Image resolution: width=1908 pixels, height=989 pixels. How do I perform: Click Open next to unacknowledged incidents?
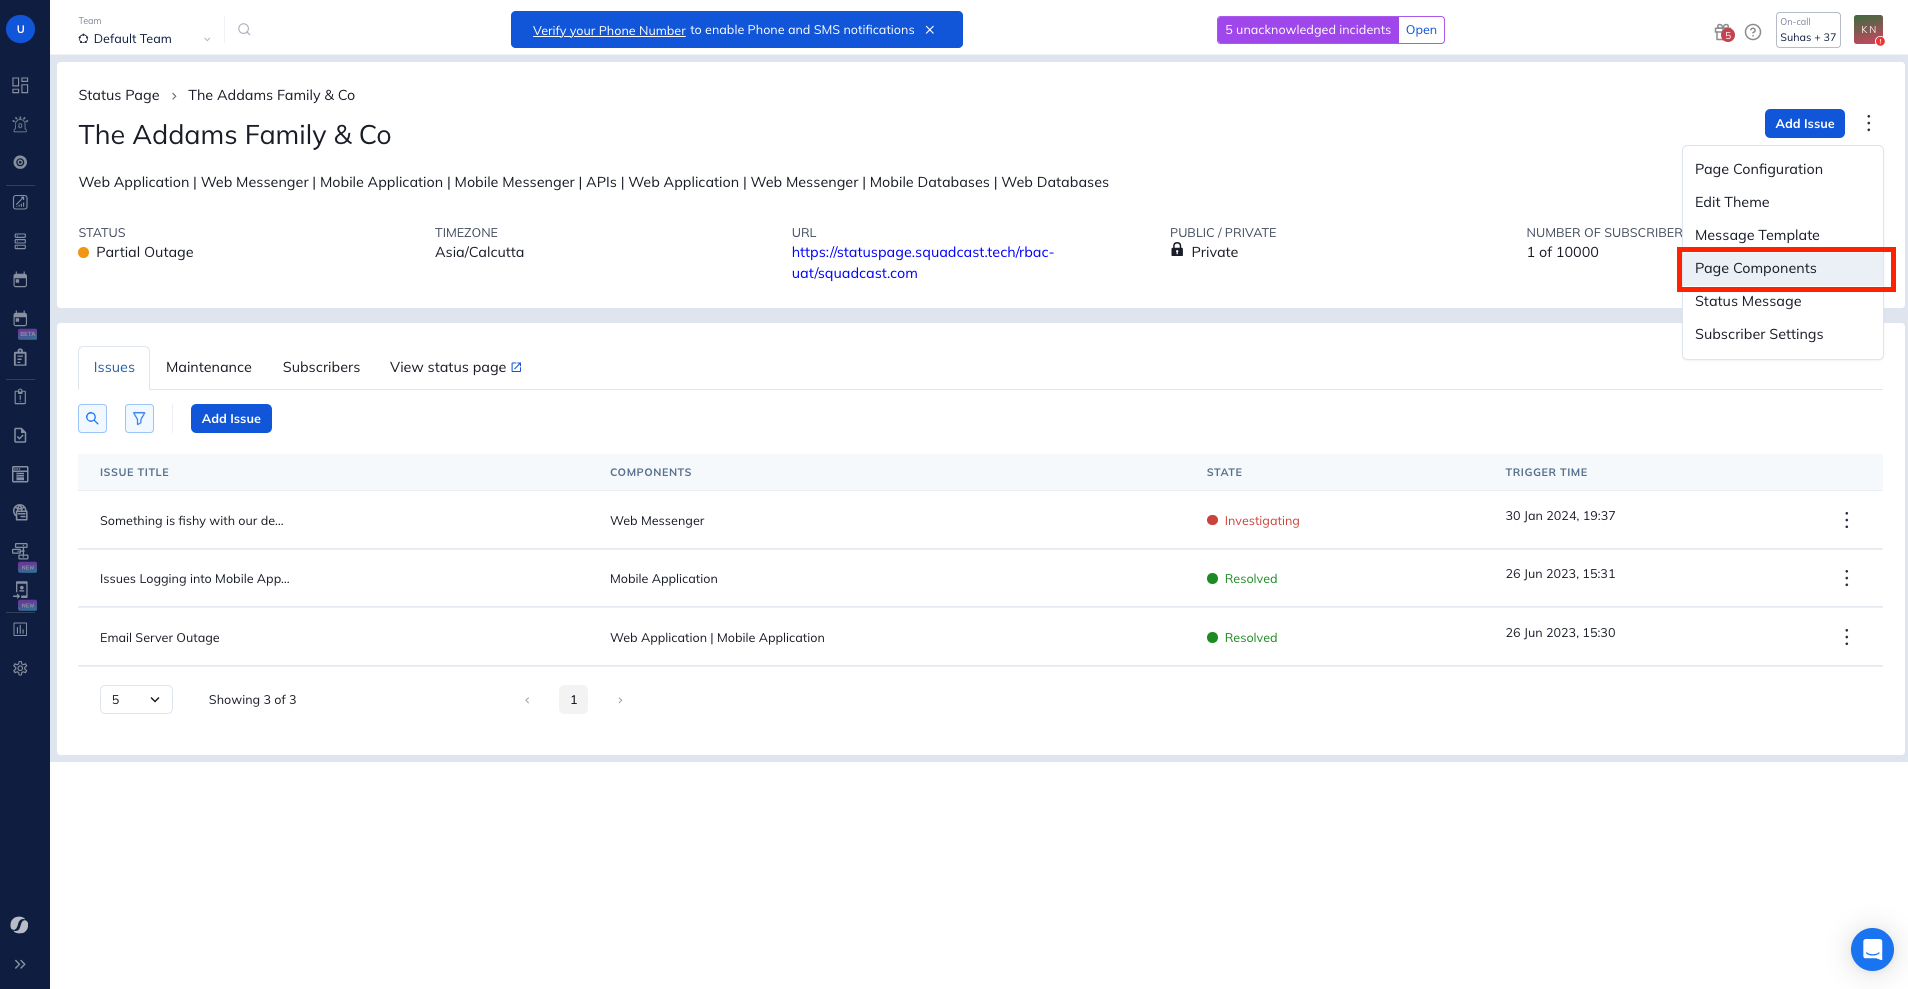[x=1420, y=30]
